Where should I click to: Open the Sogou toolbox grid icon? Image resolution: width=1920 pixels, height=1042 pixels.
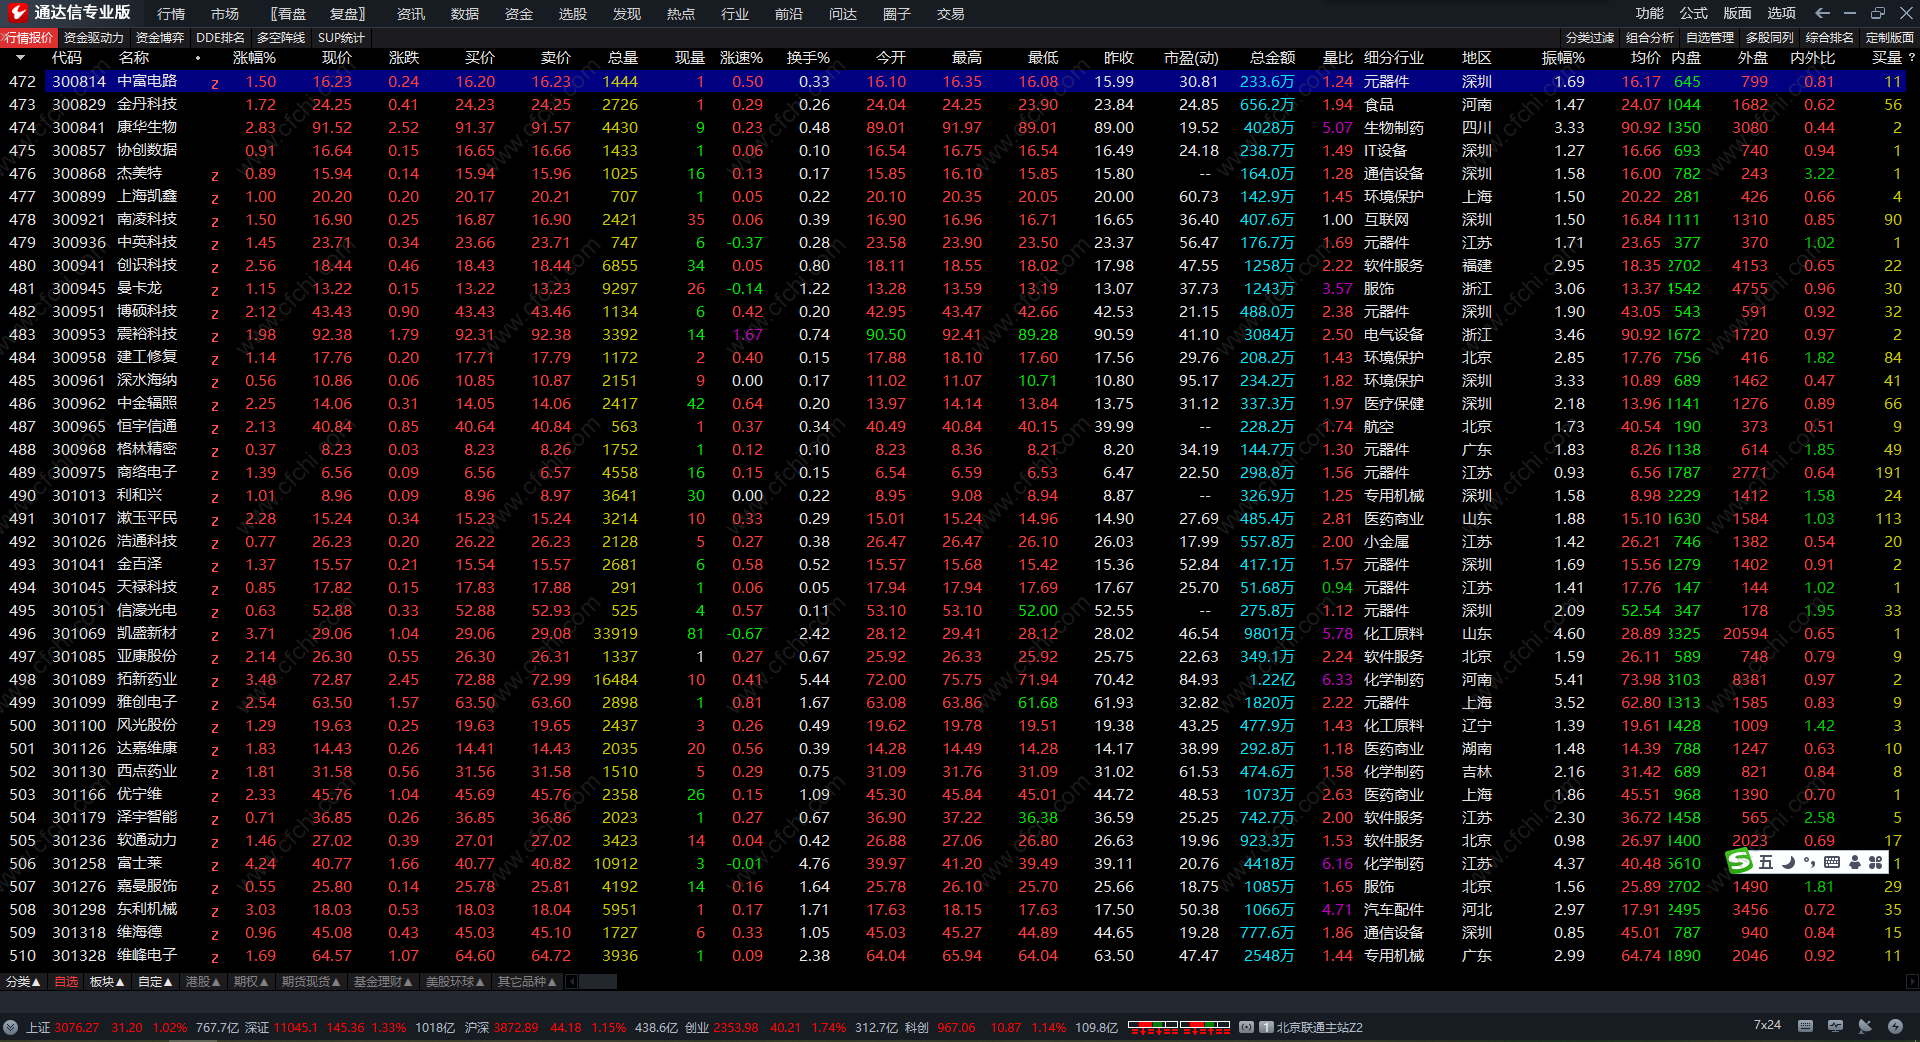[1875, 862]
